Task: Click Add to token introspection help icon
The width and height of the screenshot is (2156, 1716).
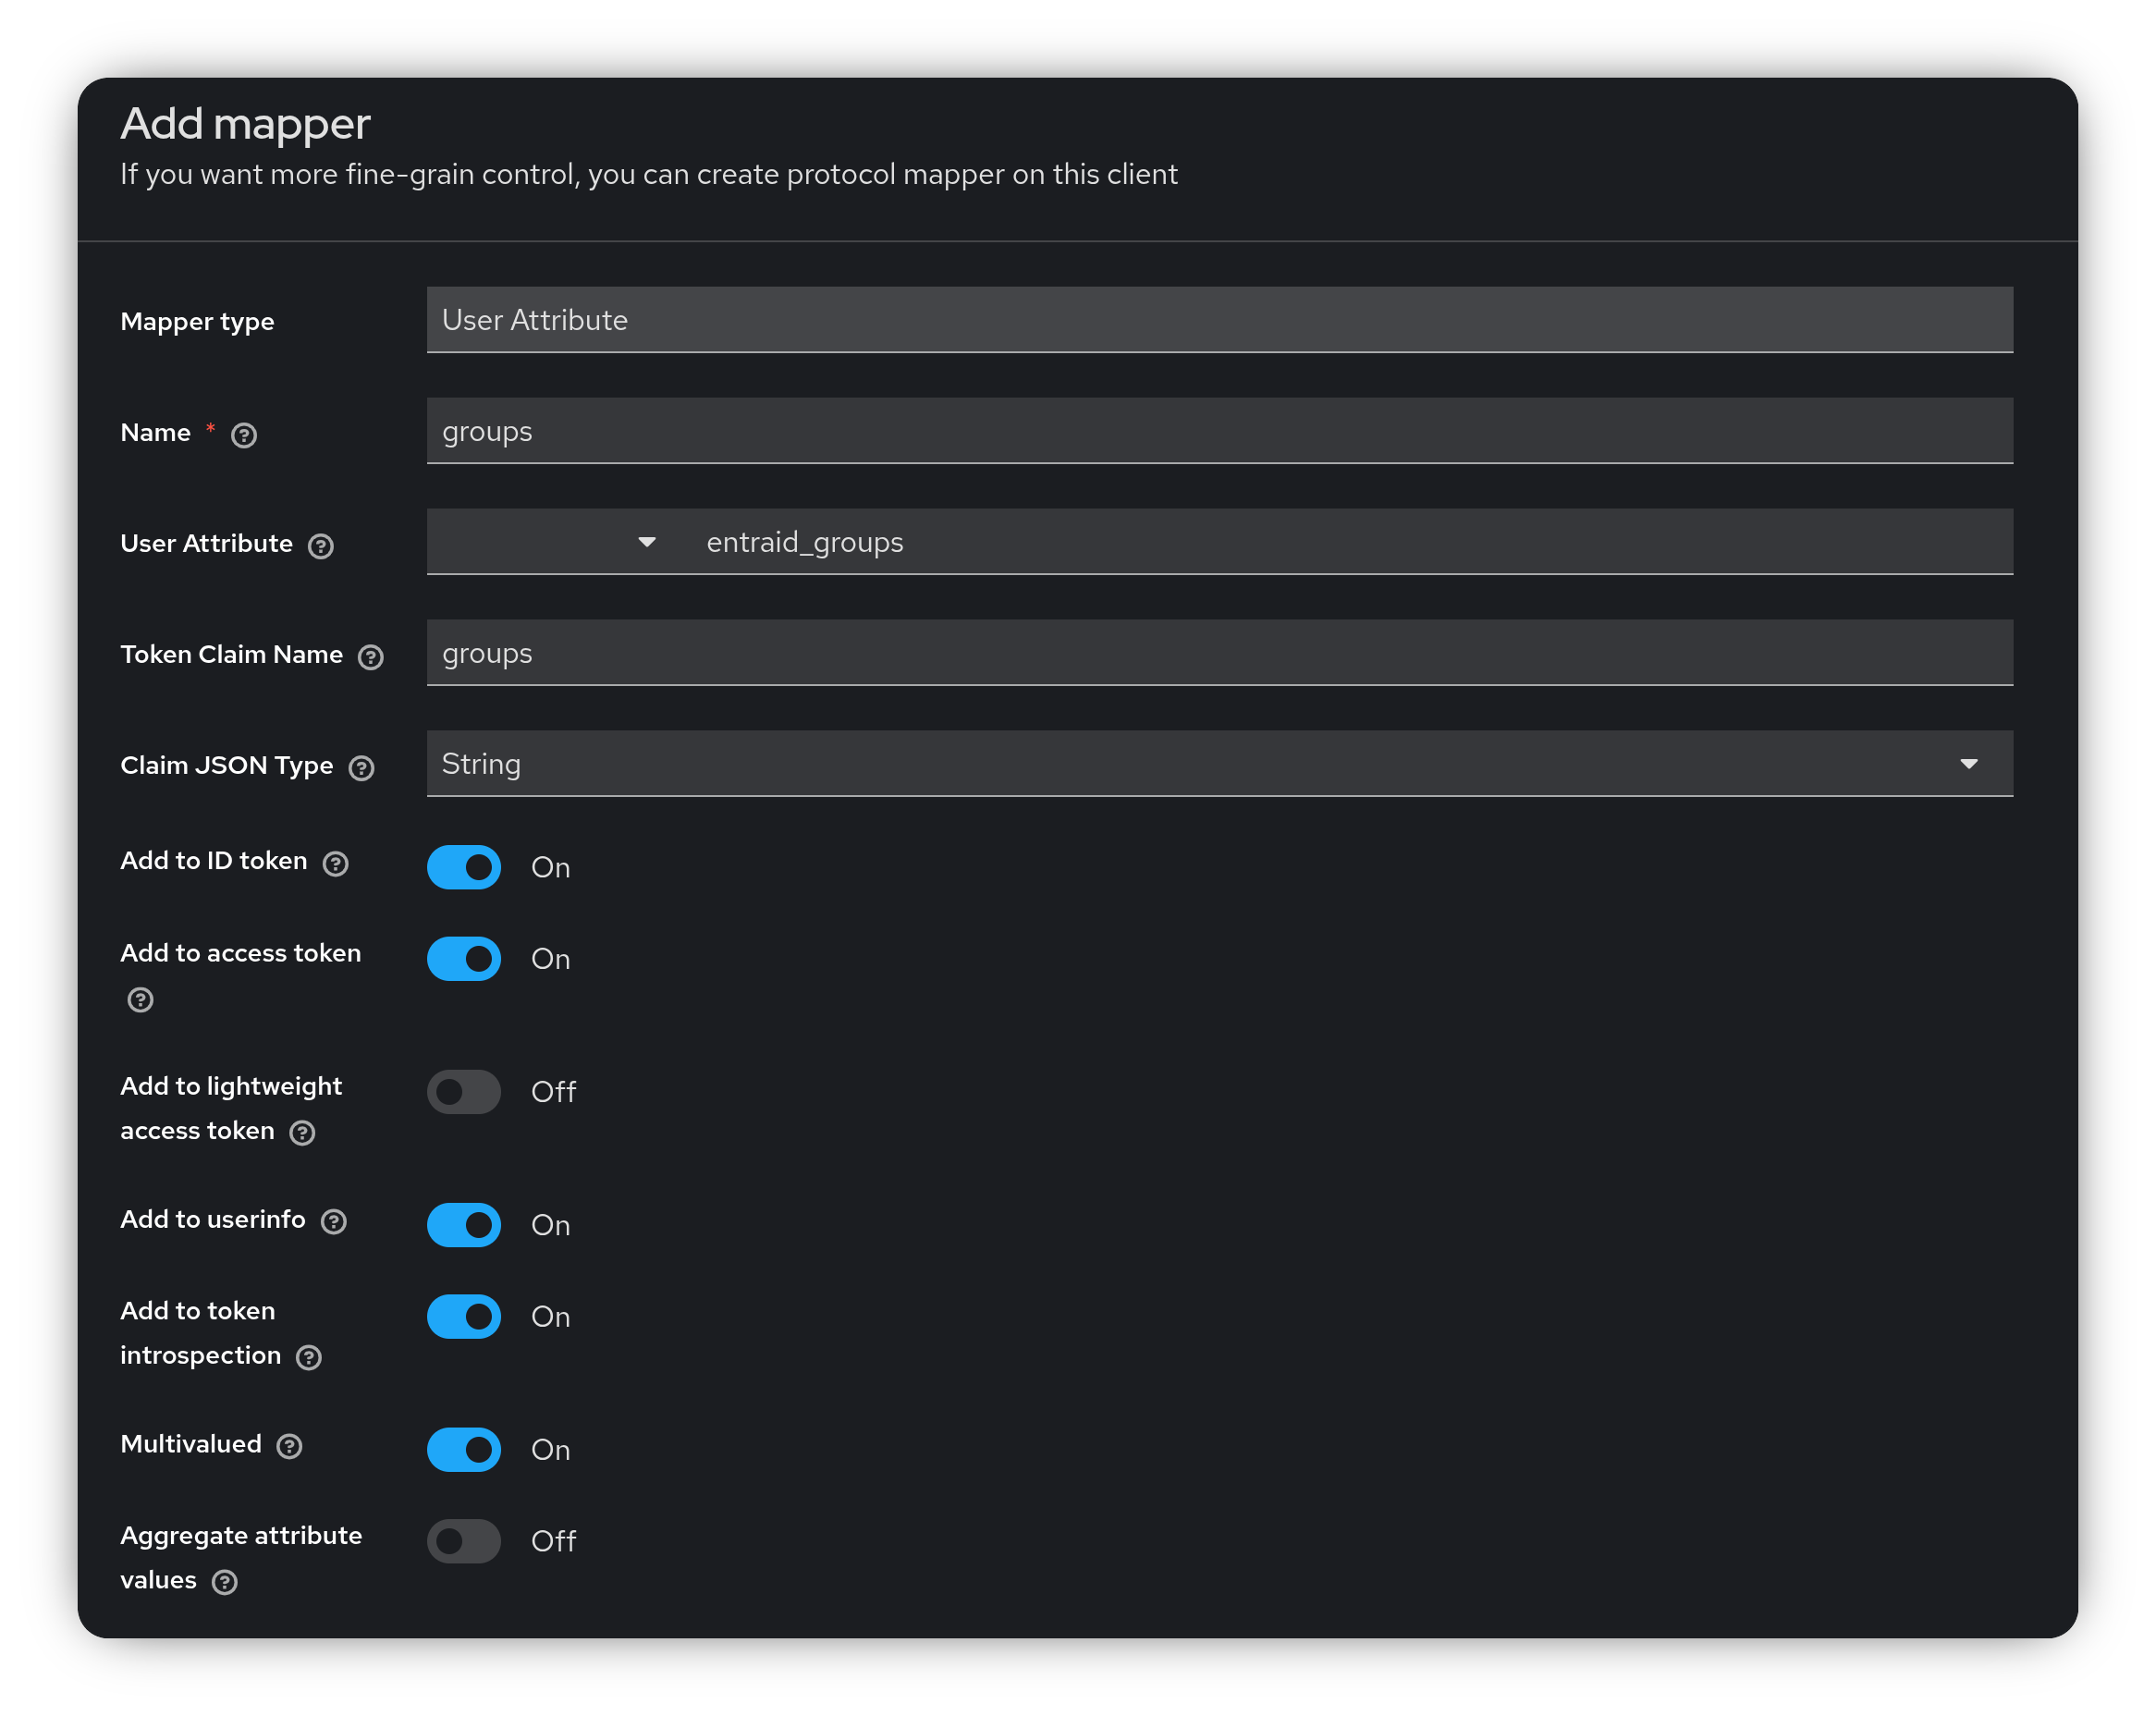Action: [x=309, y=1358]
